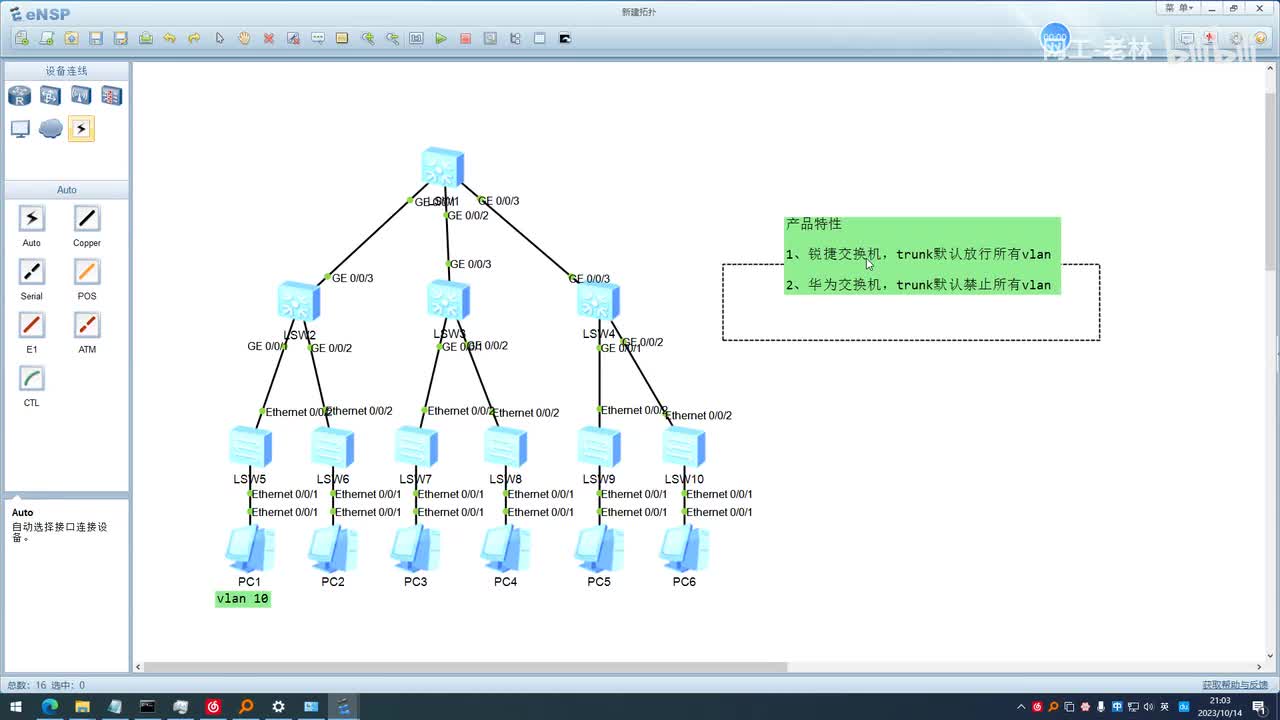1280x720 pixels.
Task: Open Windows Start menu on taskbar
Action: [x=16, y=707]
